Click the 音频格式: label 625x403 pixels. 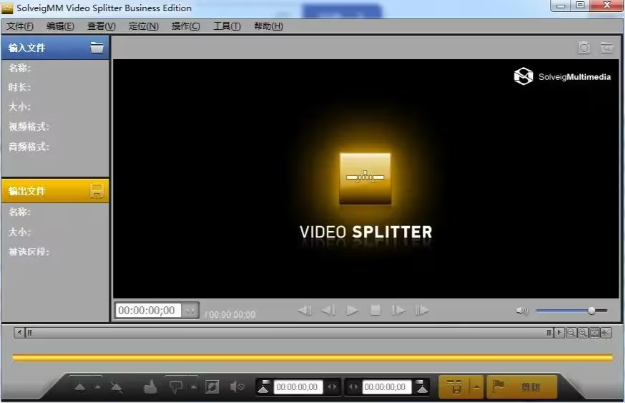[29, 147]
